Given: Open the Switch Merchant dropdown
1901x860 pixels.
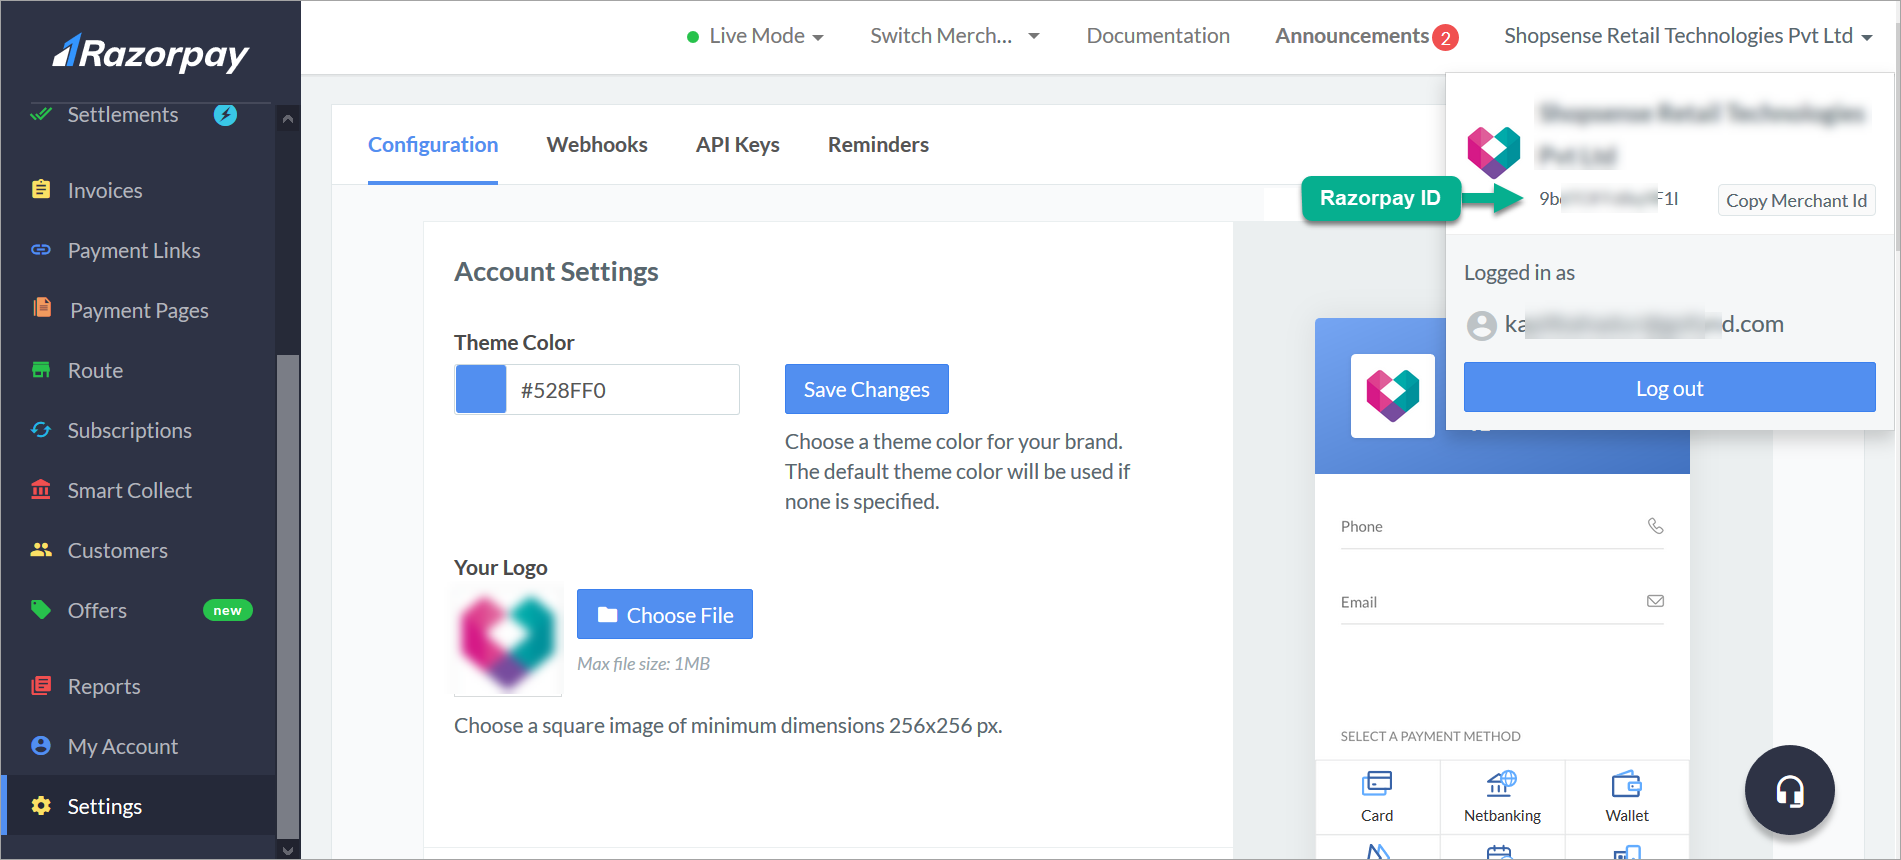Looking at the screenshot, I should click(x=955, y=36).
